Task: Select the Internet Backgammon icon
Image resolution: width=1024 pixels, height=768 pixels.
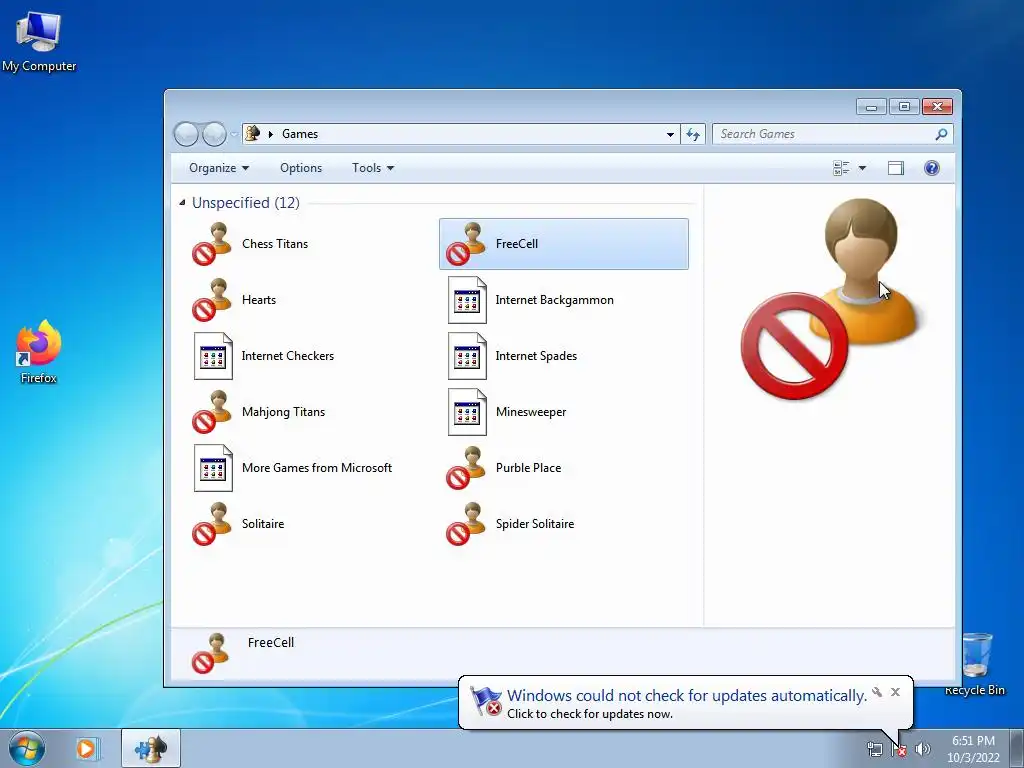Action: [x=467, y=300]
